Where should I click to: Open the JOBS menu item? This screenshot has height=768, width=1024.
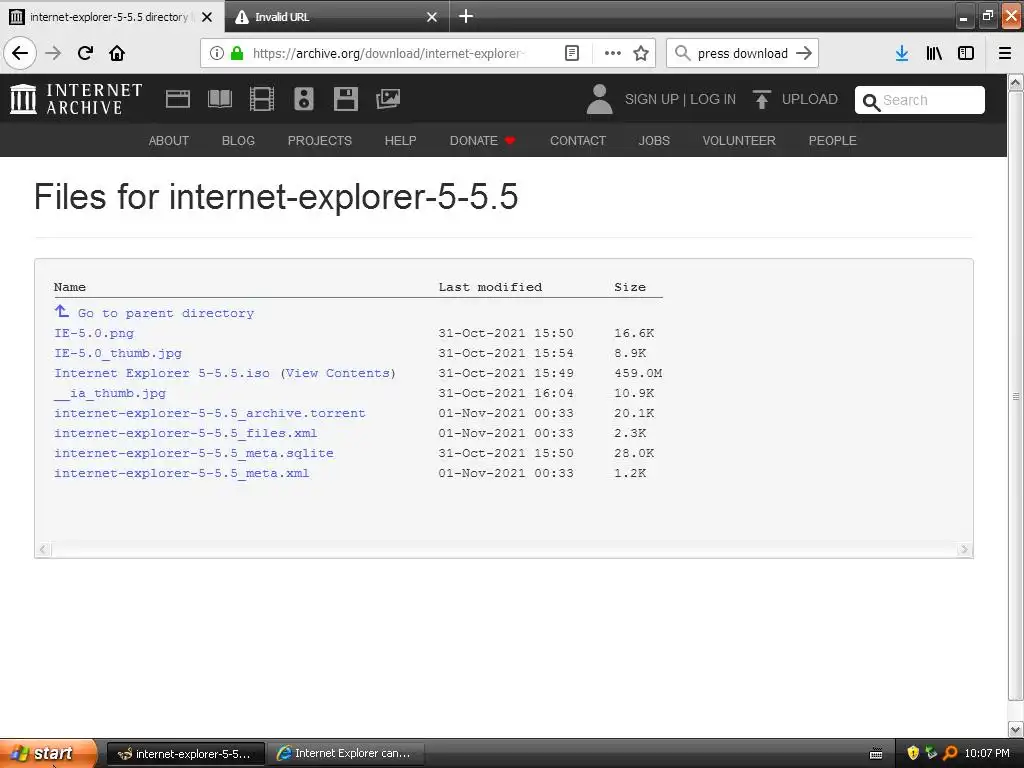654,140
